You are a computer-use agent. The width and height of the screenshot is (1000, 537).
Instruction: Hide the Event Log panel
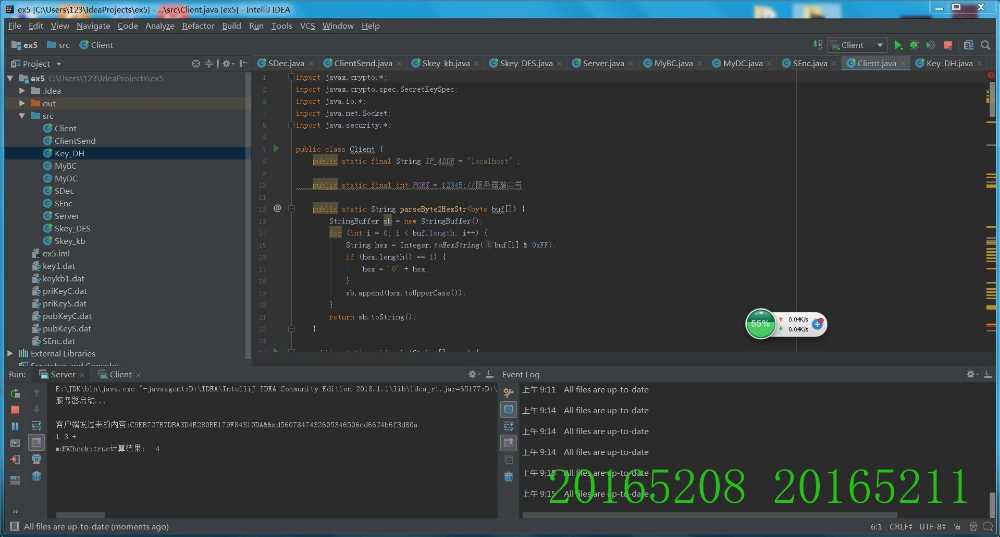[x=987, y=374]
